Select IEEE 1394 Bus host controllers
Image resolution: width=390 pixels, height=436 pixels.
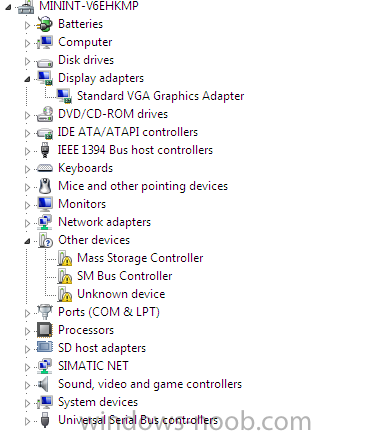pos(135,150)
